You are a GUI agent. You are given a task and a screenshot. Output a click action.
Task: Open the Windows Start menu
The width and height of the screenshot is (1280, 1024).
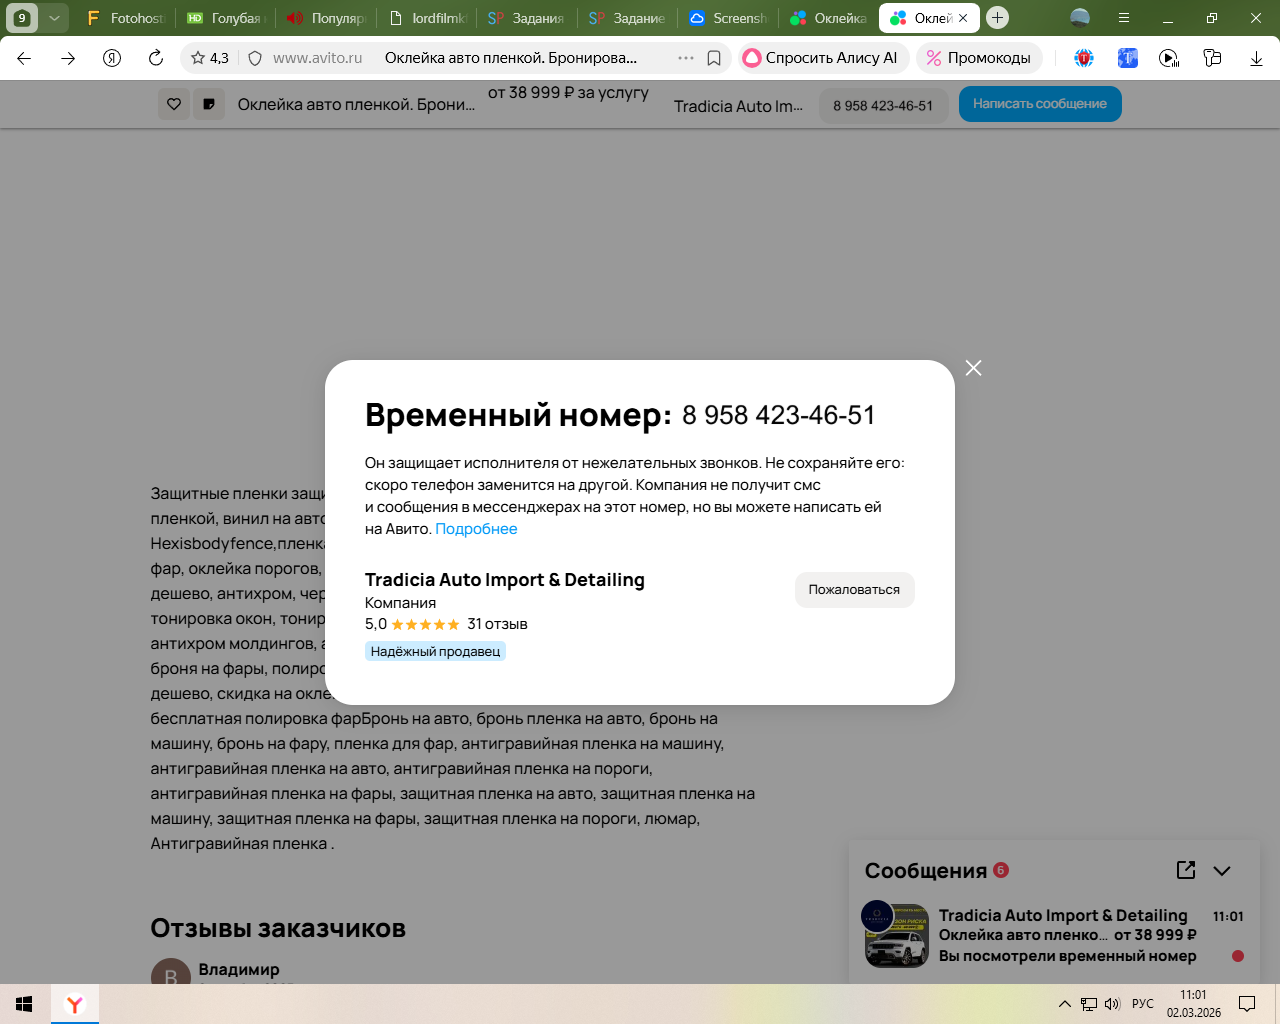[24, 1004]
